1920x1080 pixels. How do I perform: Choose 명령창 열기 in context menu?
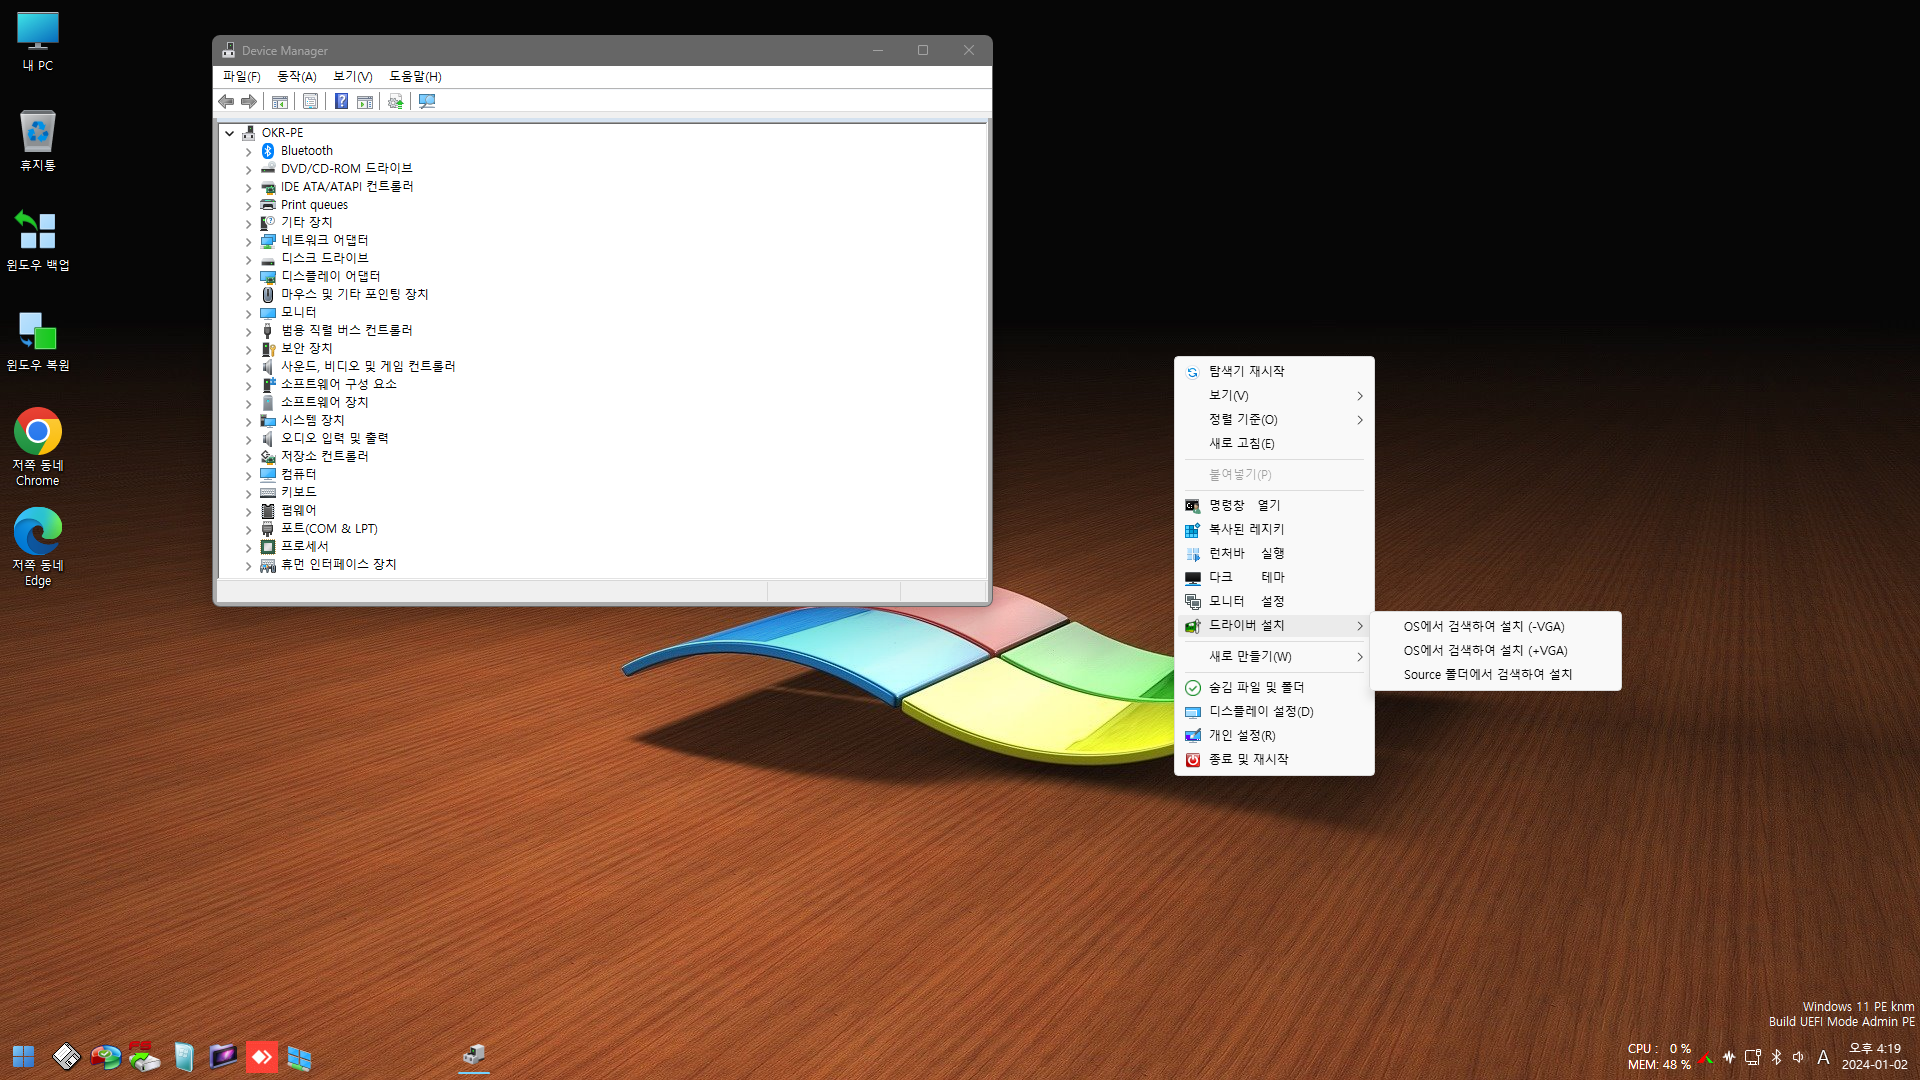[x=1274, y=506]
